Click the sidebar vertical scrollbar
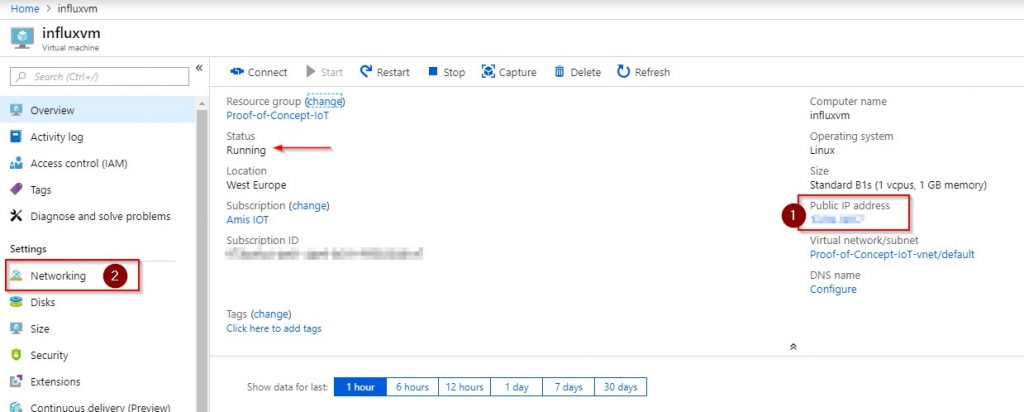 [202, 261]
